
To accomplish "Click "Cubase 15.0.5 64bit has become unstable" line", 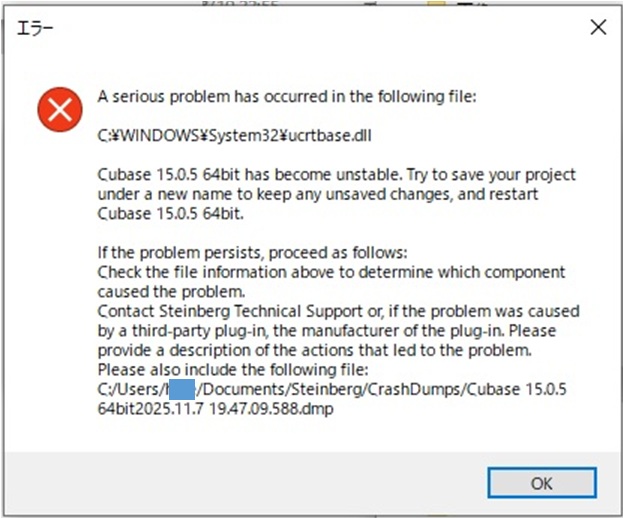I will coord(336,174).
